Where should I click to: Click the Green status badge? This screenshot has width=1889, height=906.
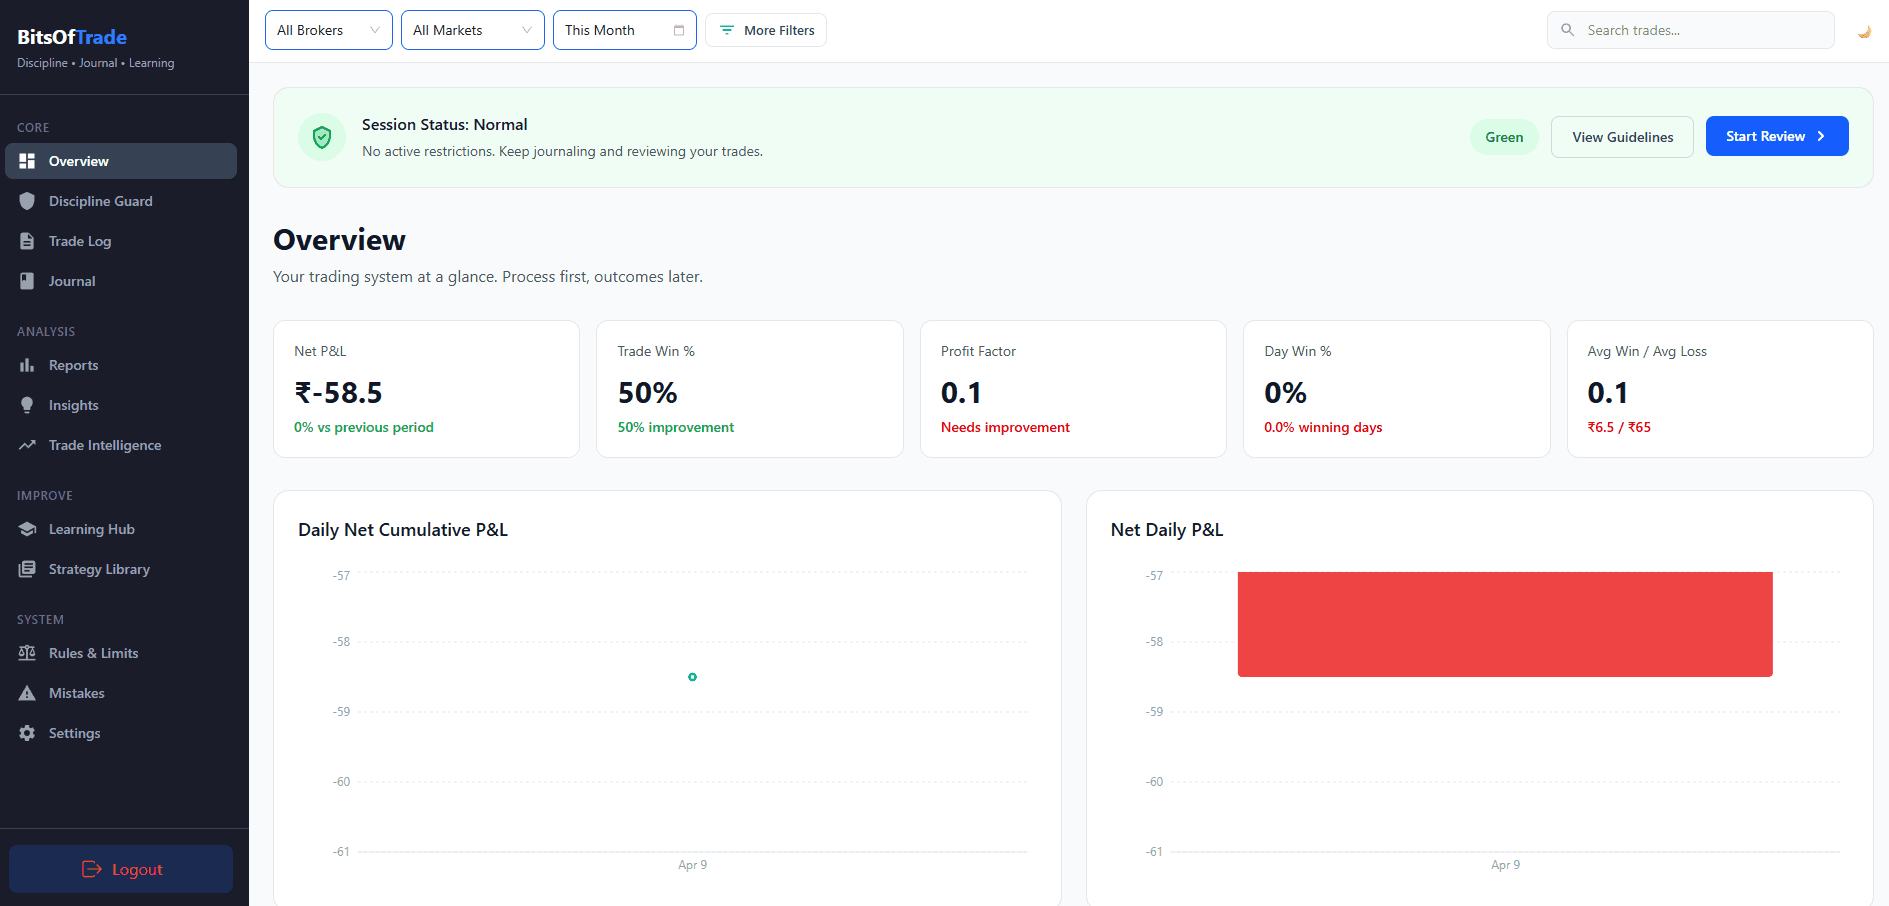point(1504,137)
